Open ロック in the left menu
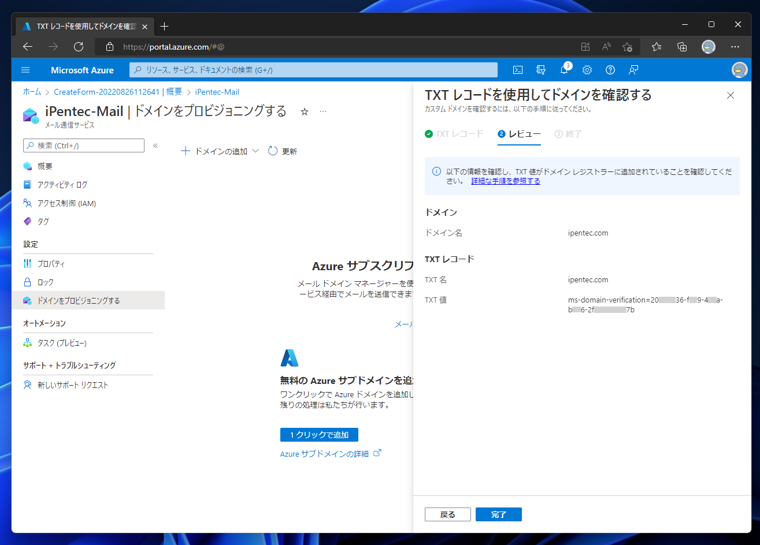Image resolution: width=760 pixels, height=545 pixels. click(x=45, y=282)
